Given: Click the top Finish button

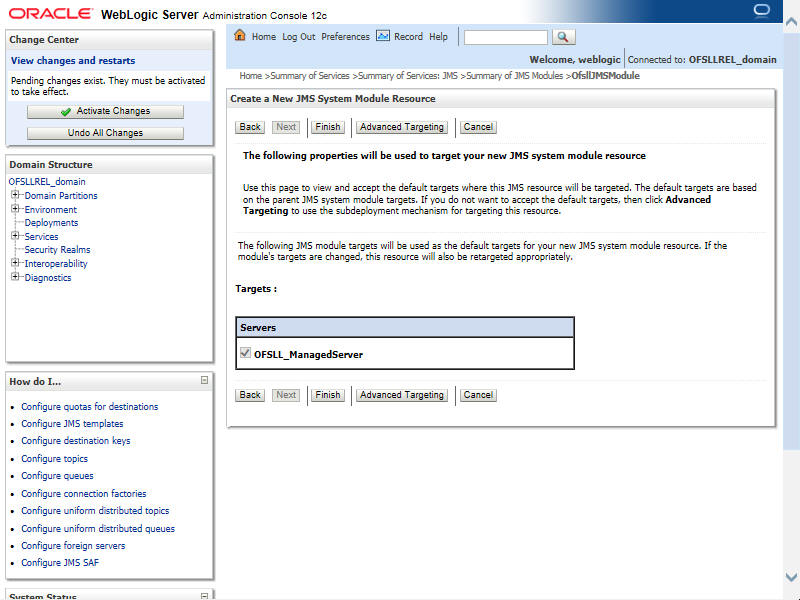Looking at the screenshot, I should [x=328, y=127].
